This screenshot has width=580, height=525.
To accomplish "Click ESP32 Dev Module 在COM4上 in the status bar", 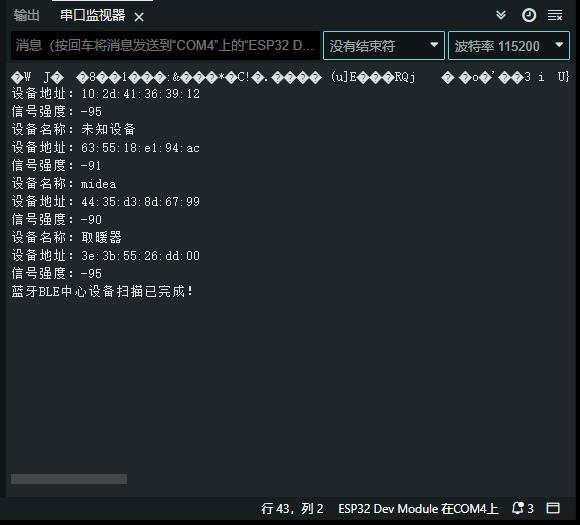I will tap(418, 509).
